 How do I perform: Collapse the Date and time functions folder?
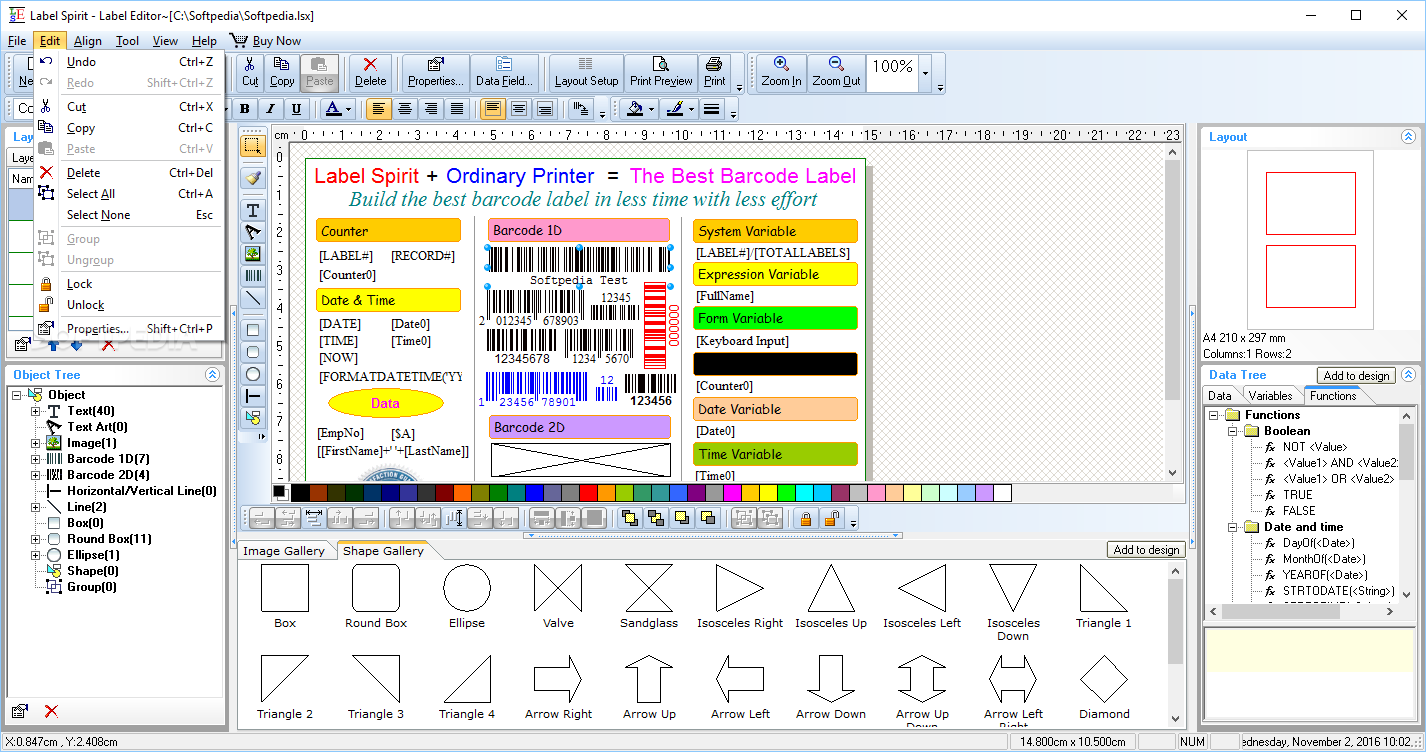tap(1232, 527)
